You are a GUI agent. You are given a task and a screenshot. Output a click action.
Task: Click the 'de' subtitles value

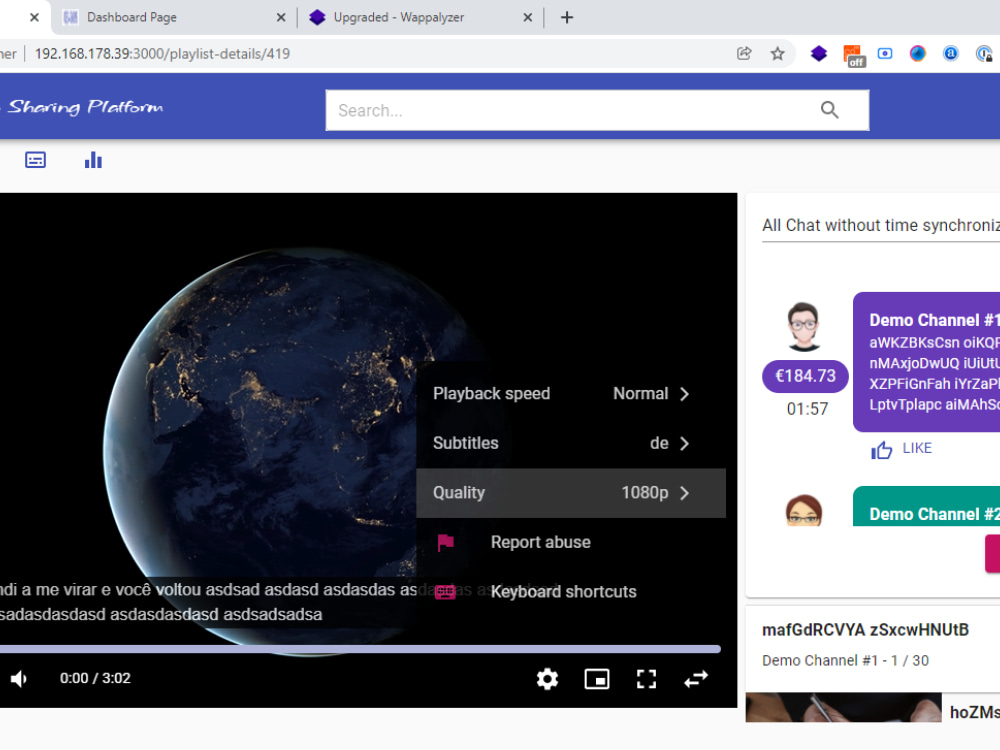(x=659, y=443)
